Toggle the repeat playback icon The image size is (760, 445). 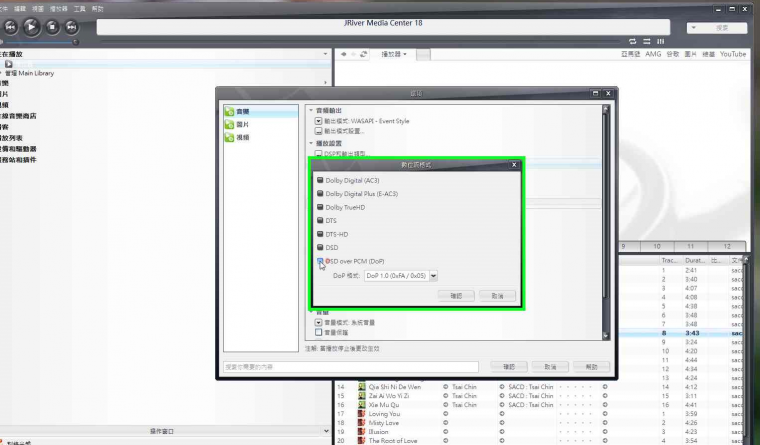(633, 42)
